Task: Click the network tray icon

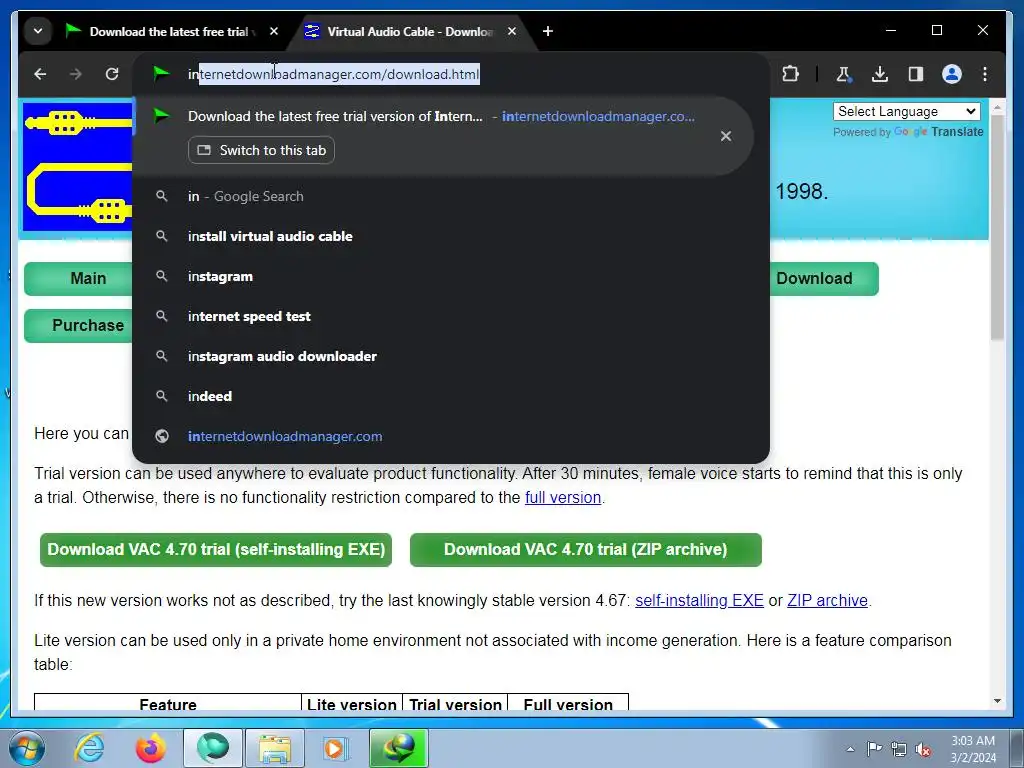Action: coord(899,749)
